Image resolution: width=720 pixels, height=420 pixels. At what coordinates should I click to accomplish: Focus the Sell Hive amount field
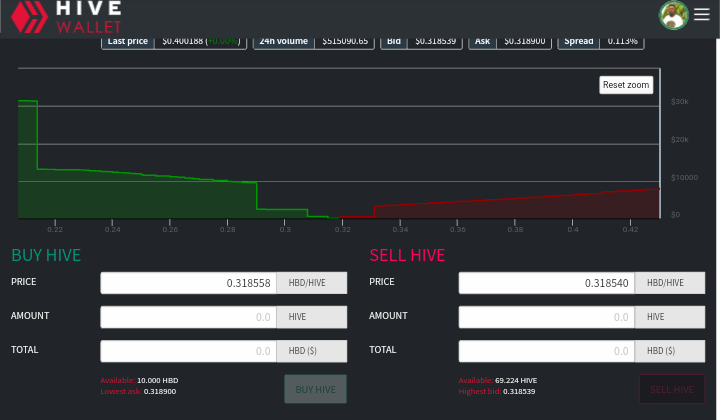click(546, 317)
